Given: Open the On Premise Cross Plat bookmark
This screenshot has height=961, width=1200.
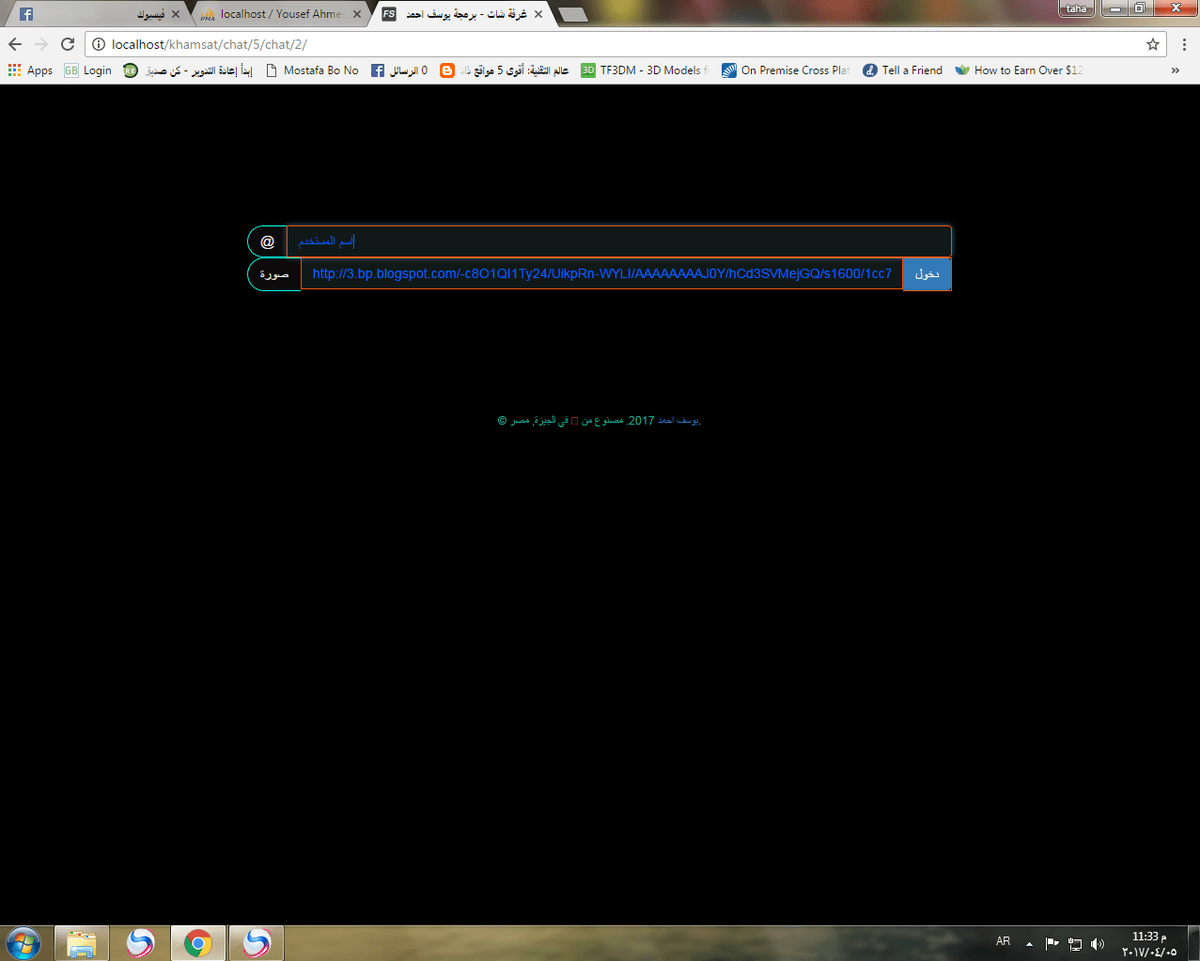Looking at the screenshot, I should [785, 71].
